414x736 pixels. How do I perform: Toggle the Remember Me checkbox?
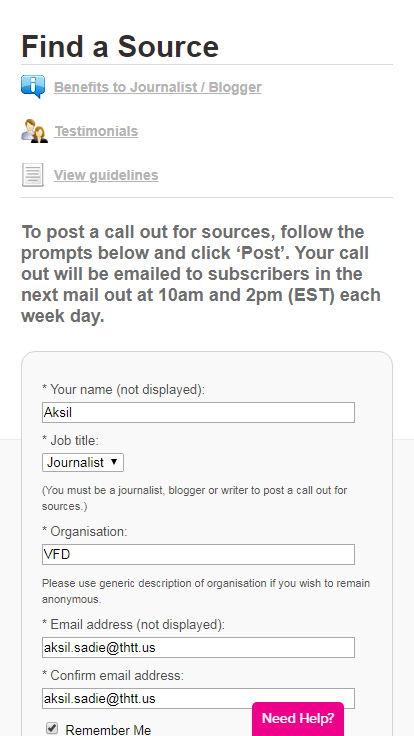(x=52, y=728)
